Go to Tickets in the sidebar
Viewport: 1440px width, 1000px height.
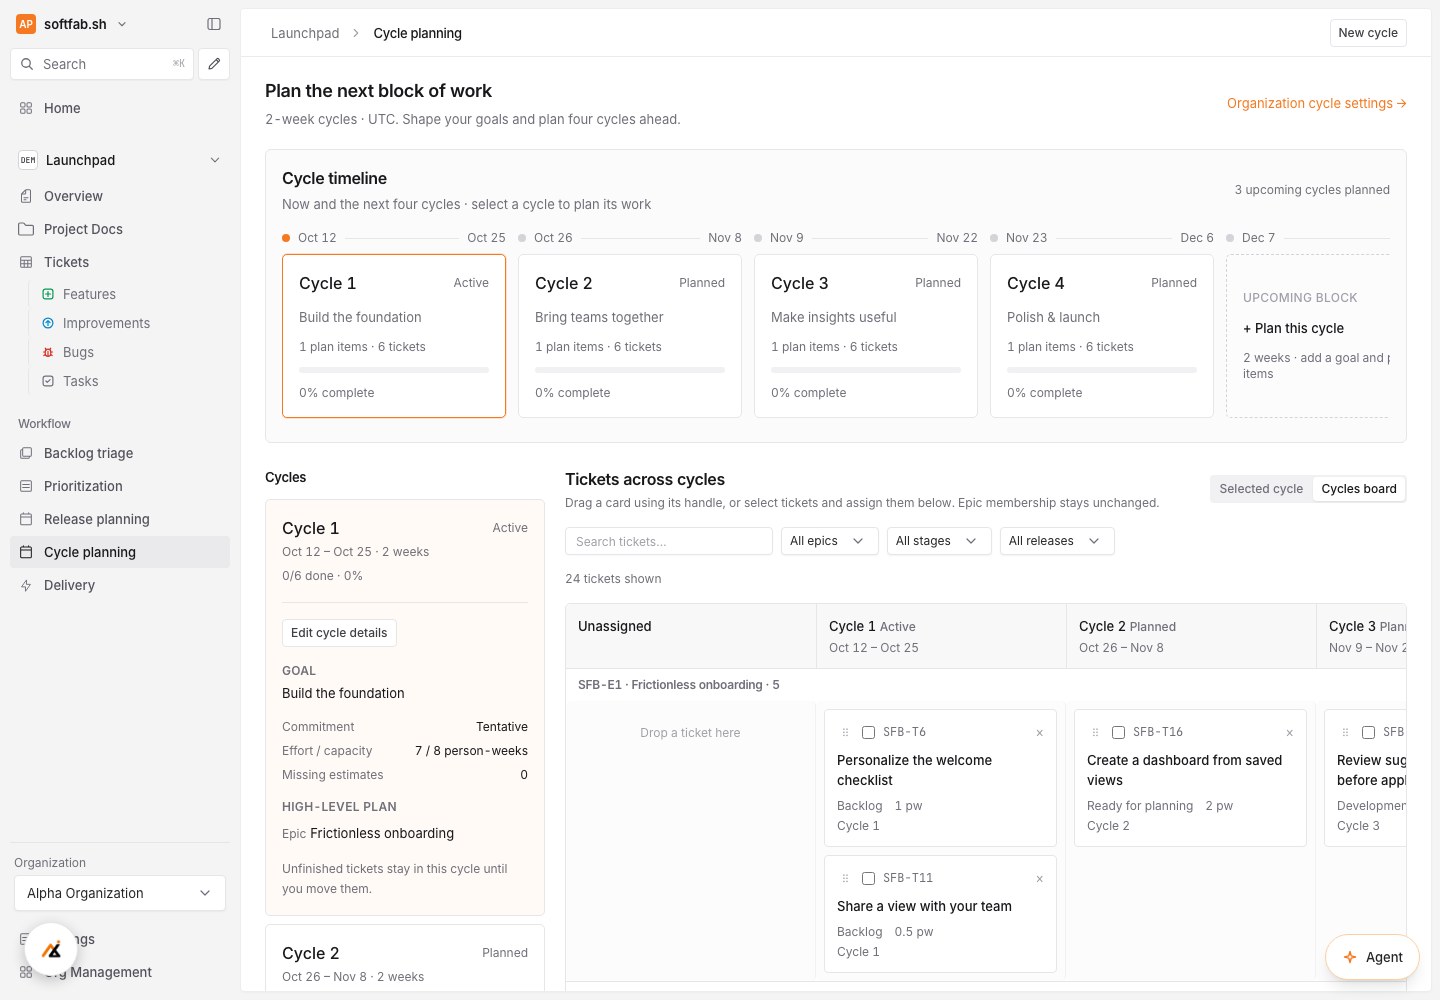[x=120, y=262]
